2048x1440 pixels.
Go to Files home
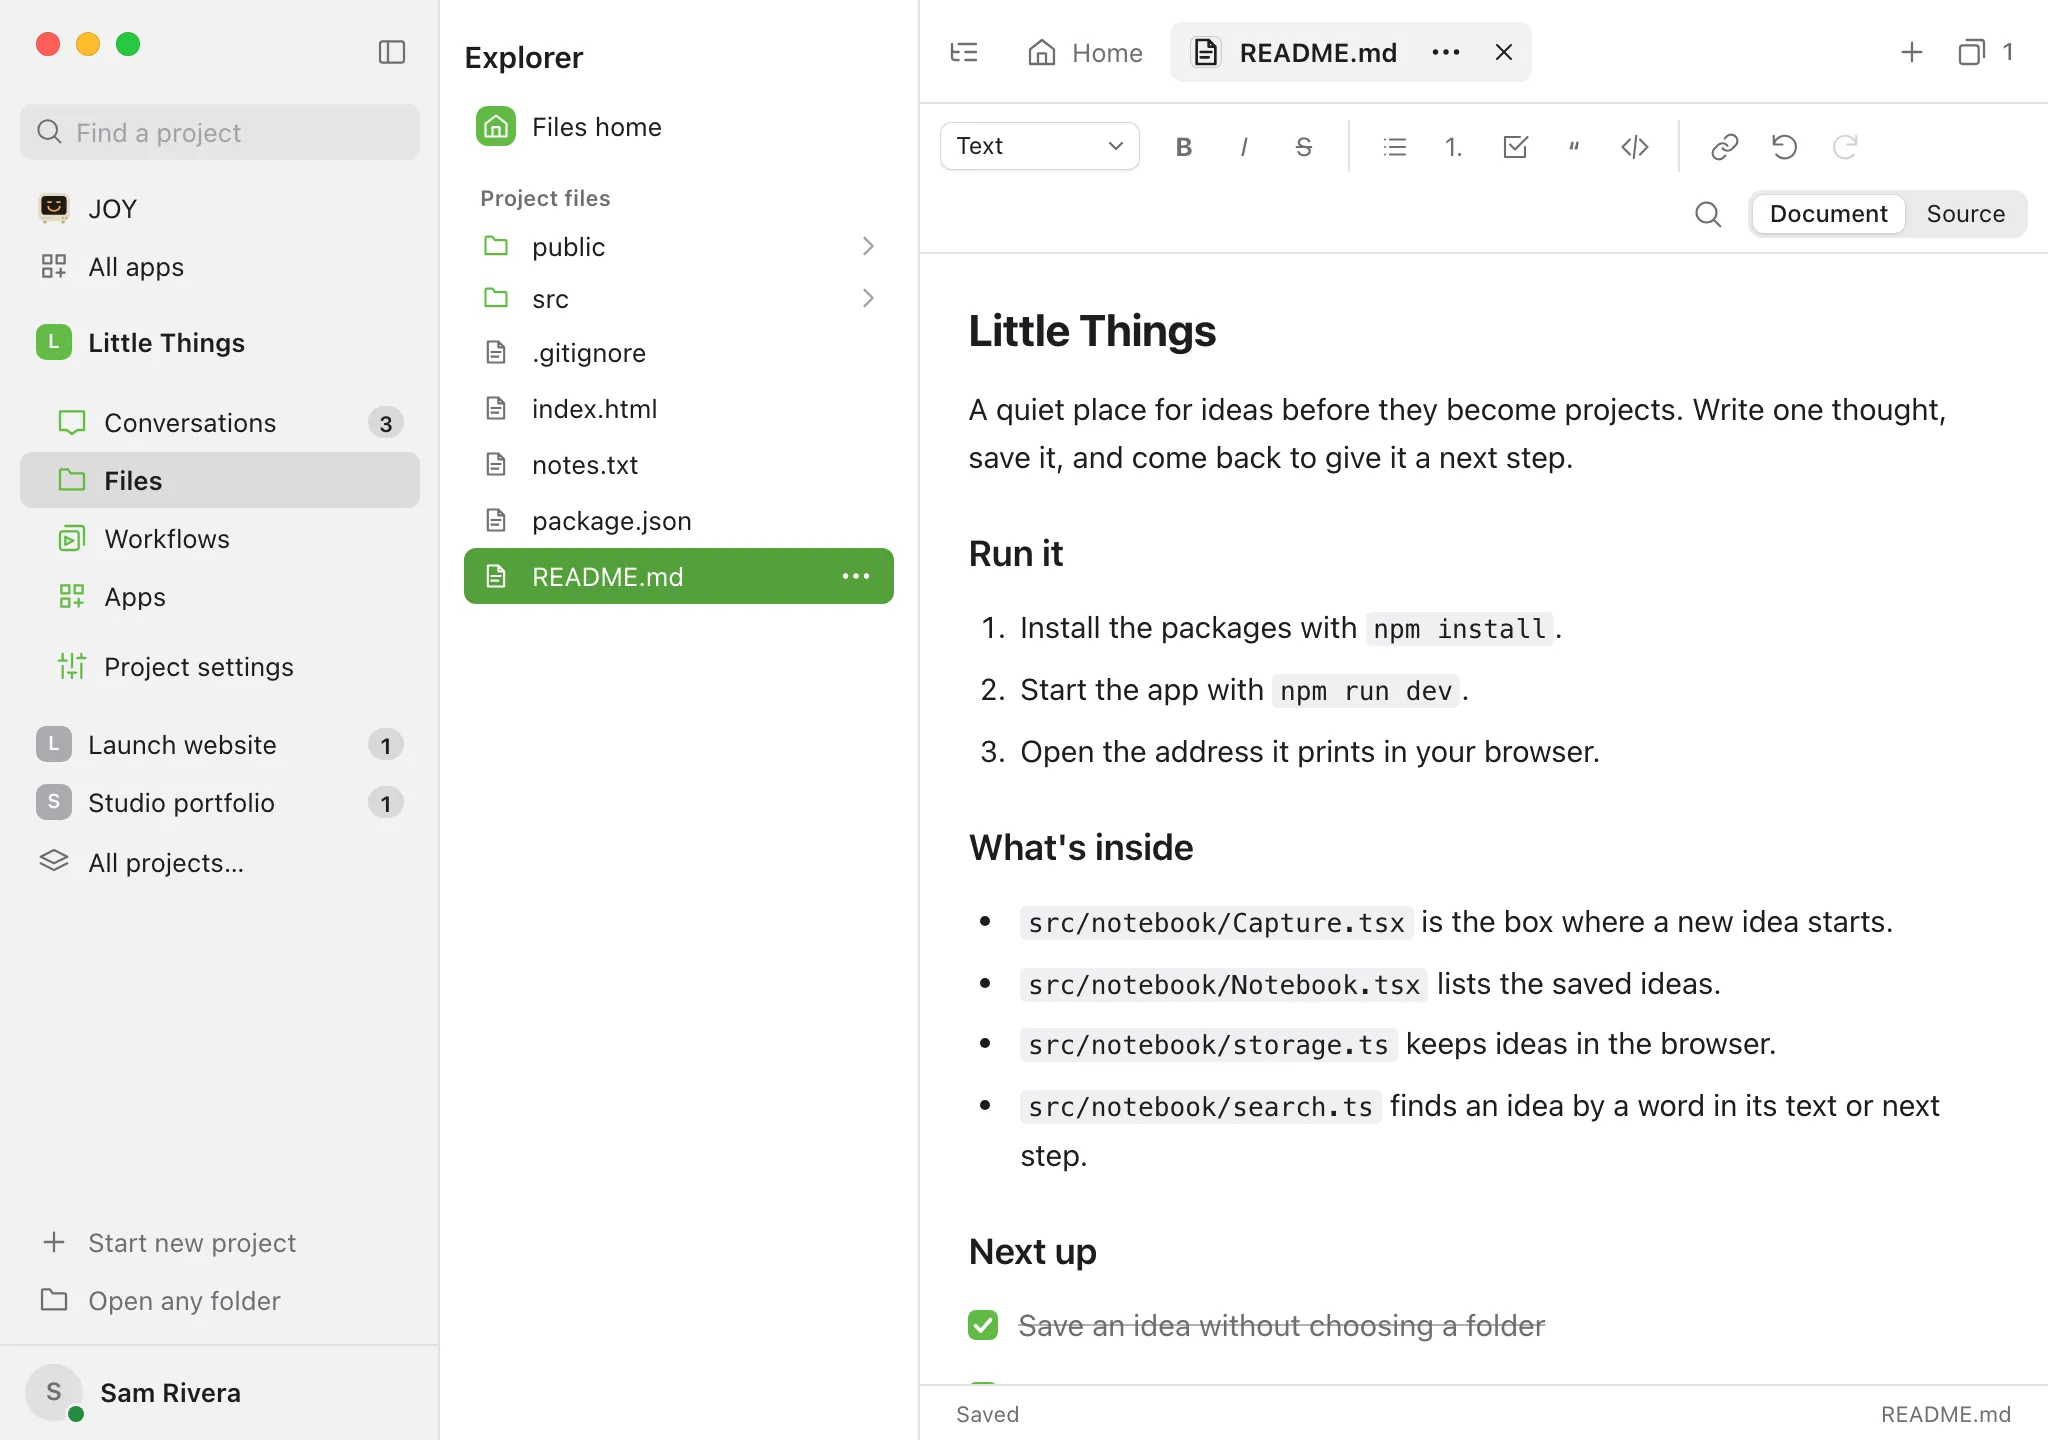679,127
